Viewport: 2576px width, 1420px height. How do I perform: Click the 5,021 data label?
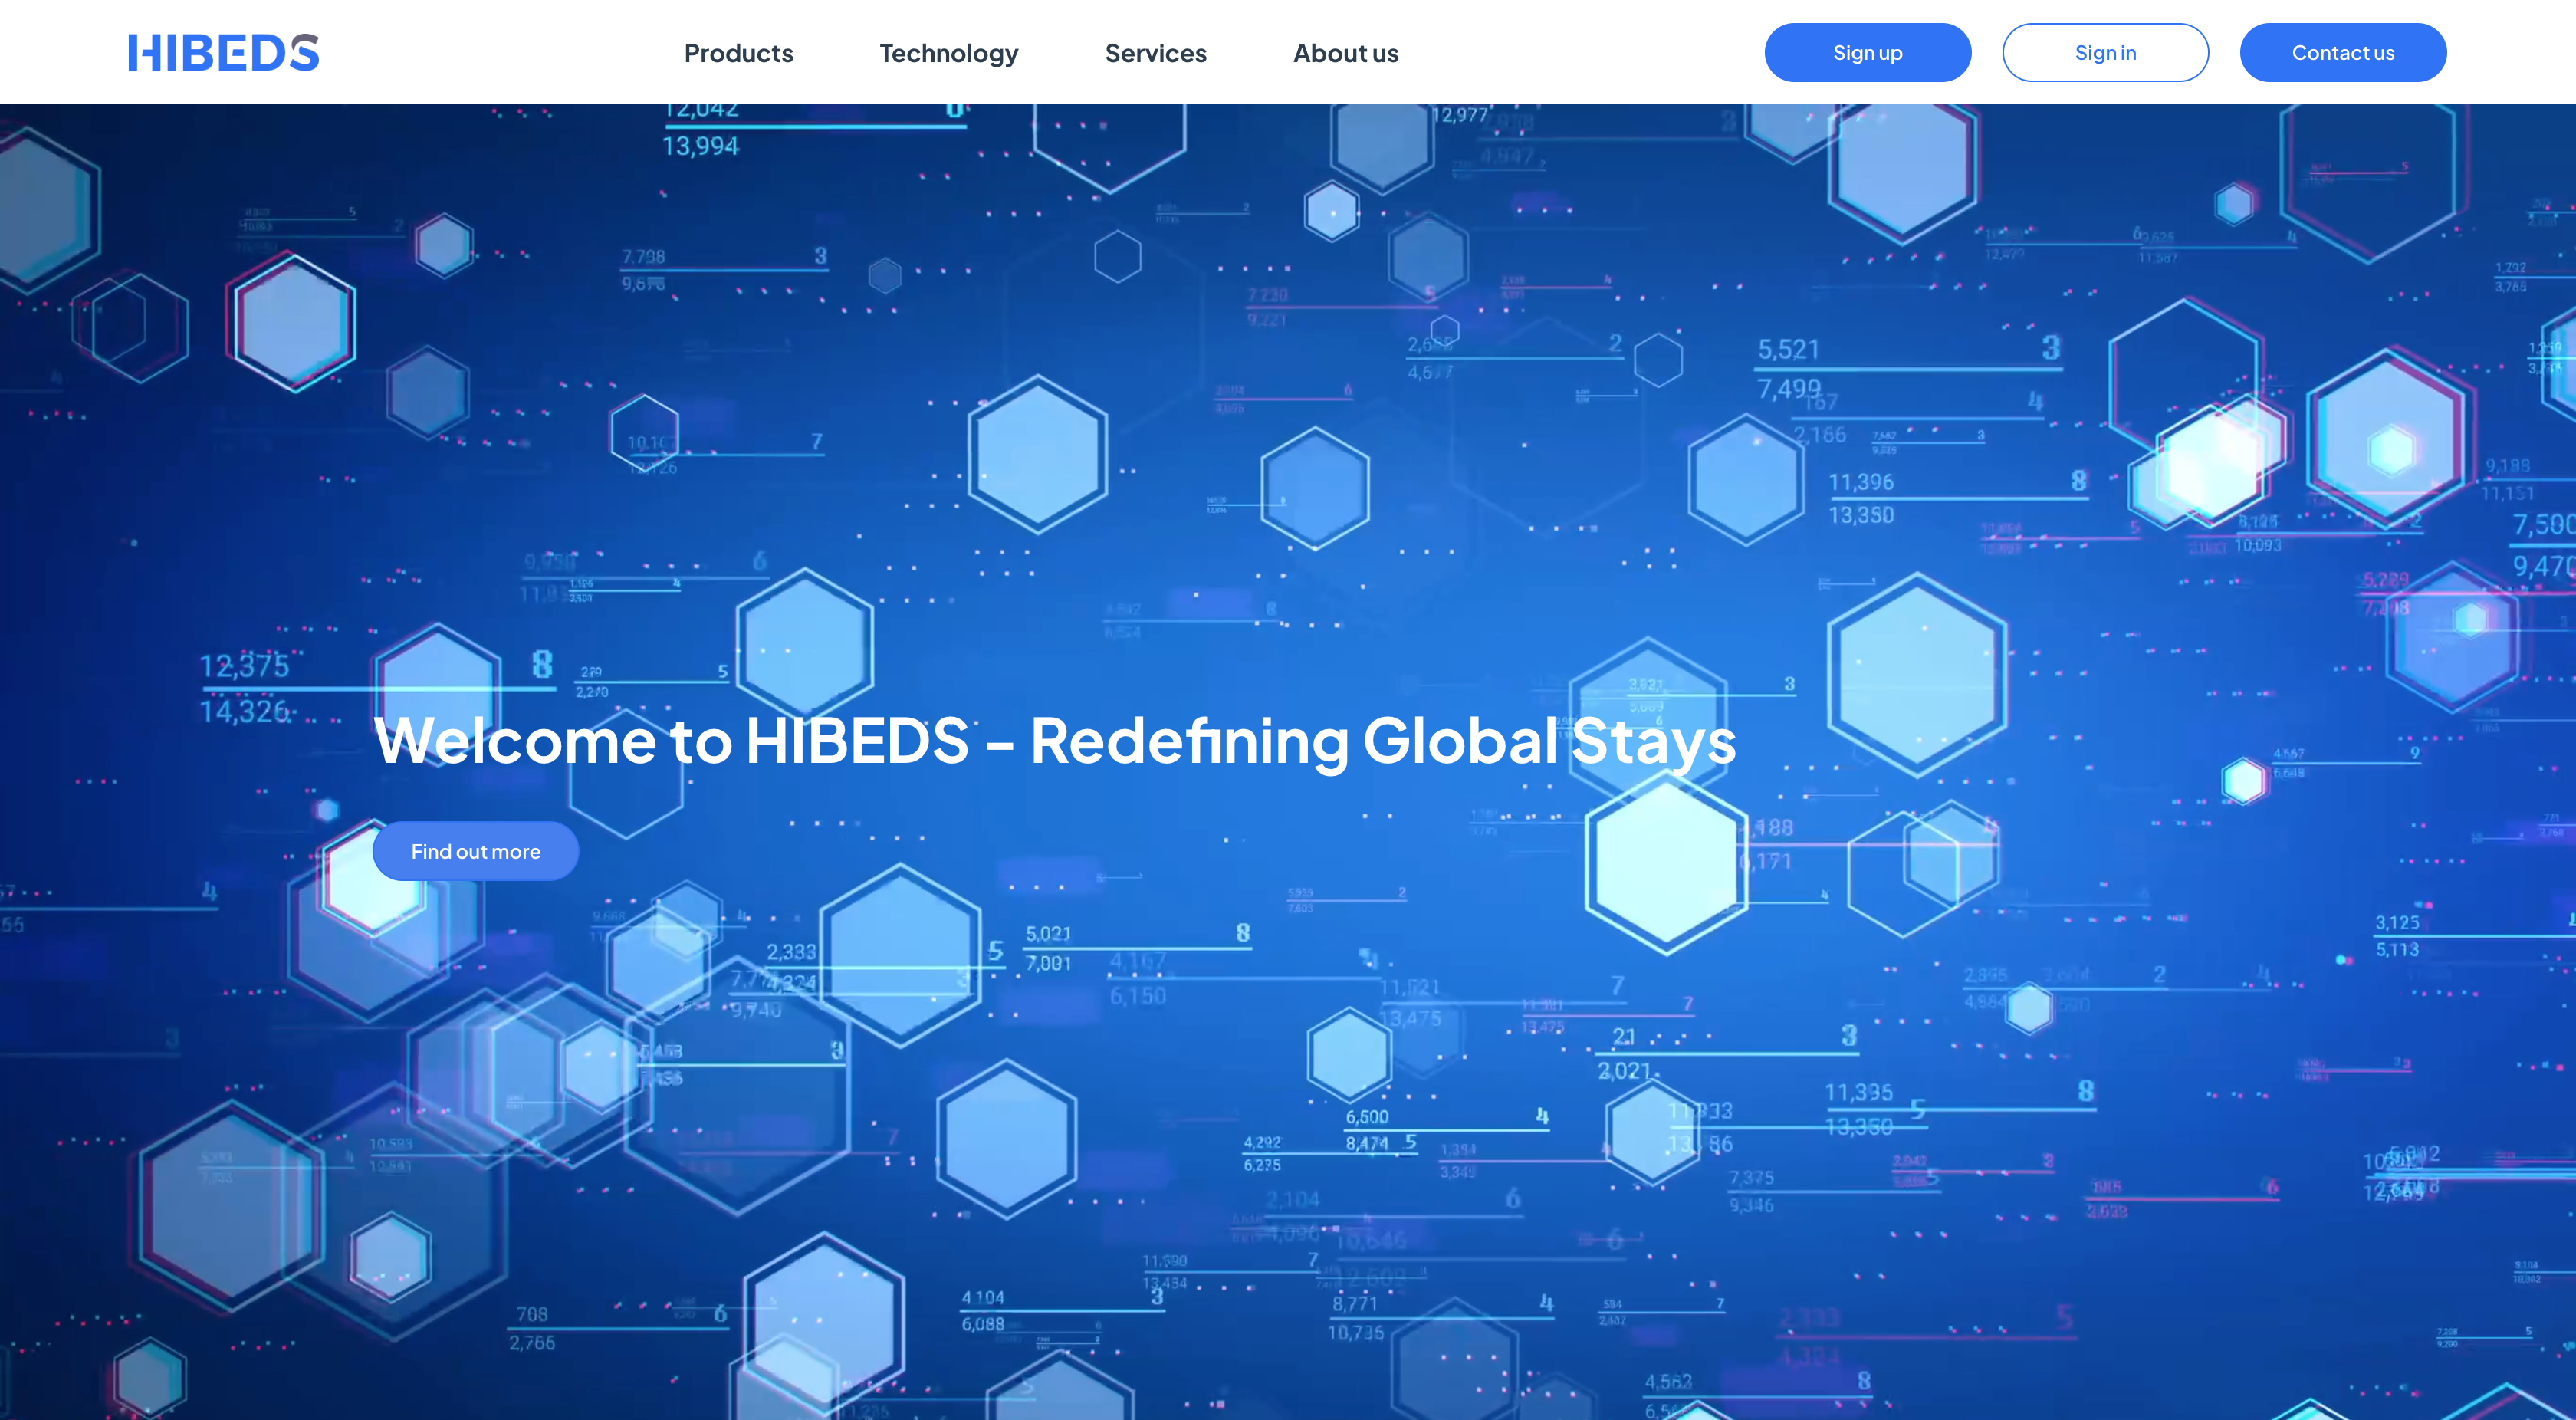pyautogui.click(x=1047, y=934)
